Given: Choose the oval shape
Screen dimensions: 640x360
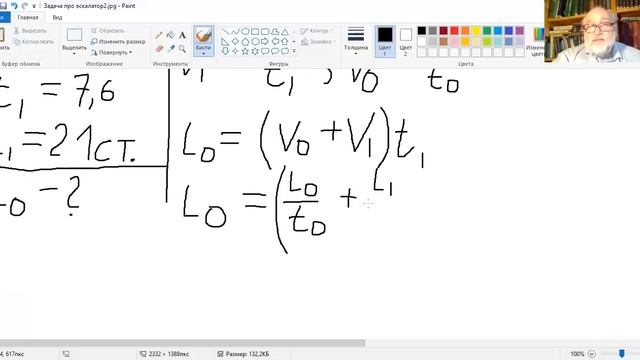Looking at the screenshot, I should coord(245,31).
